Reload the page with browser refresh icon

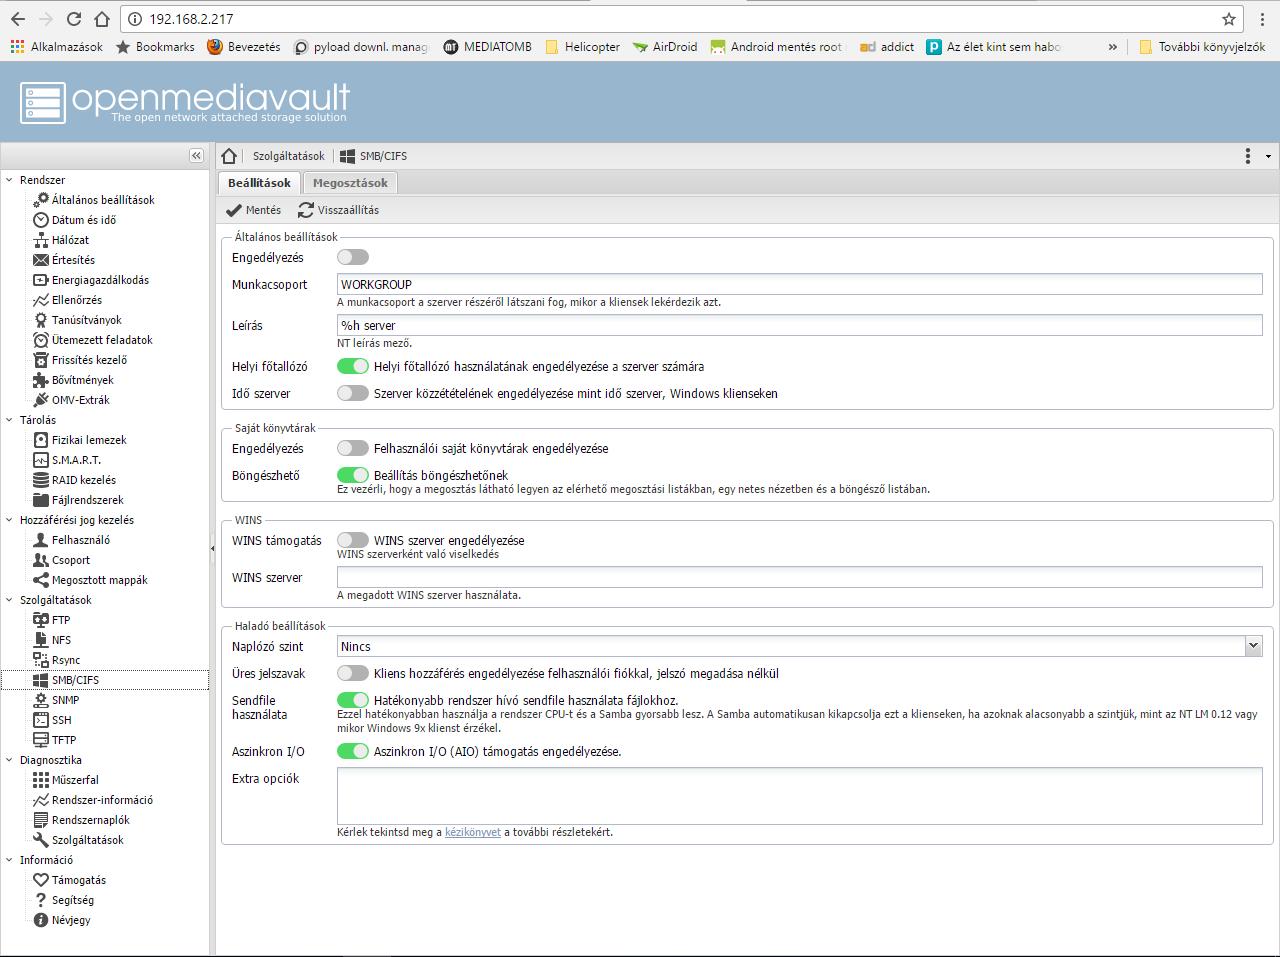[x=74, y=19]
